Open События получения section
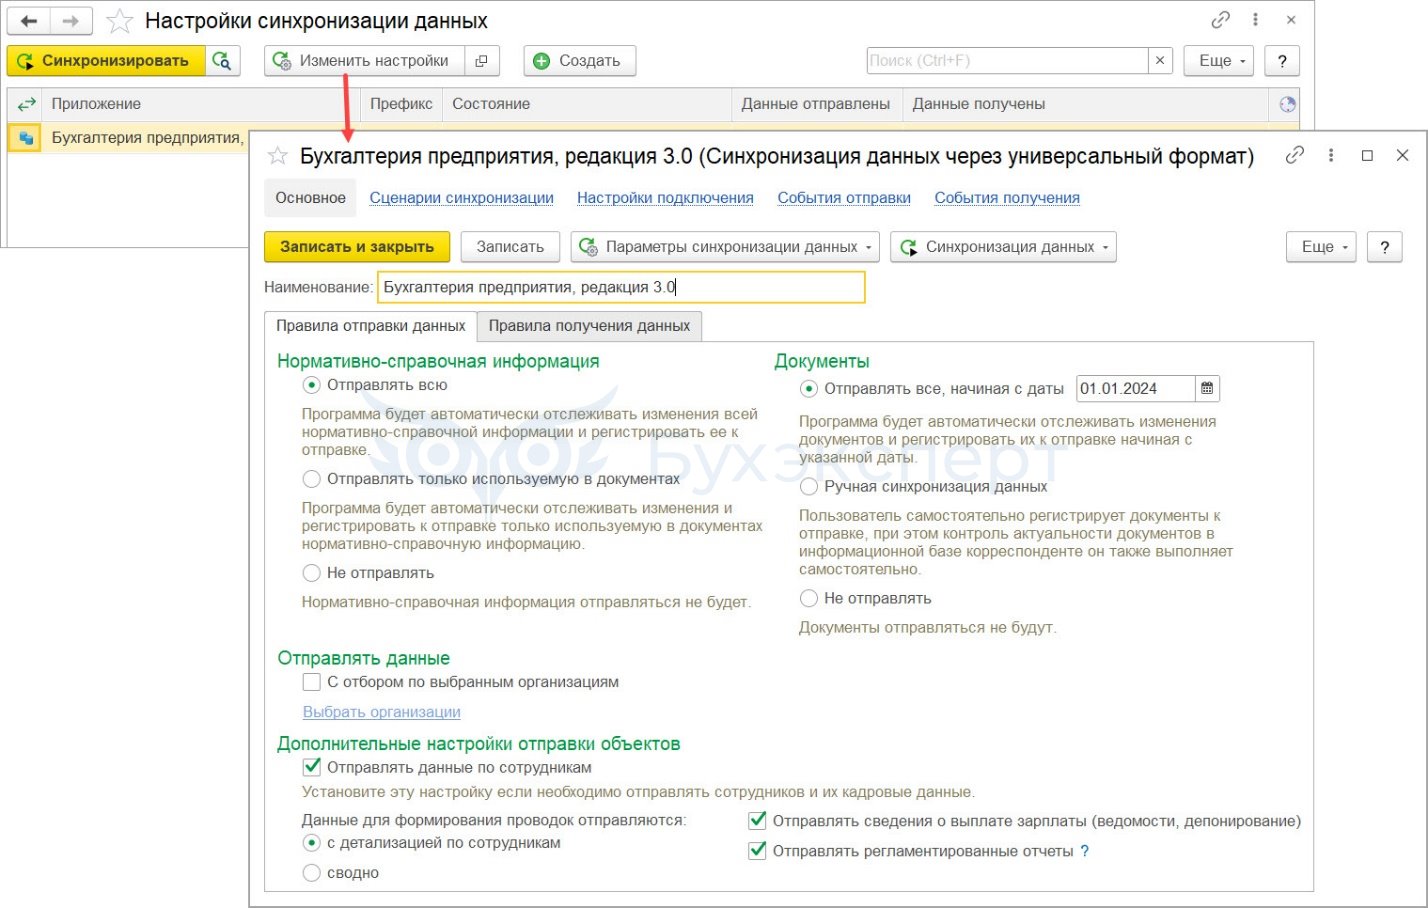The image size is (1428, 908). [1007, 198]
